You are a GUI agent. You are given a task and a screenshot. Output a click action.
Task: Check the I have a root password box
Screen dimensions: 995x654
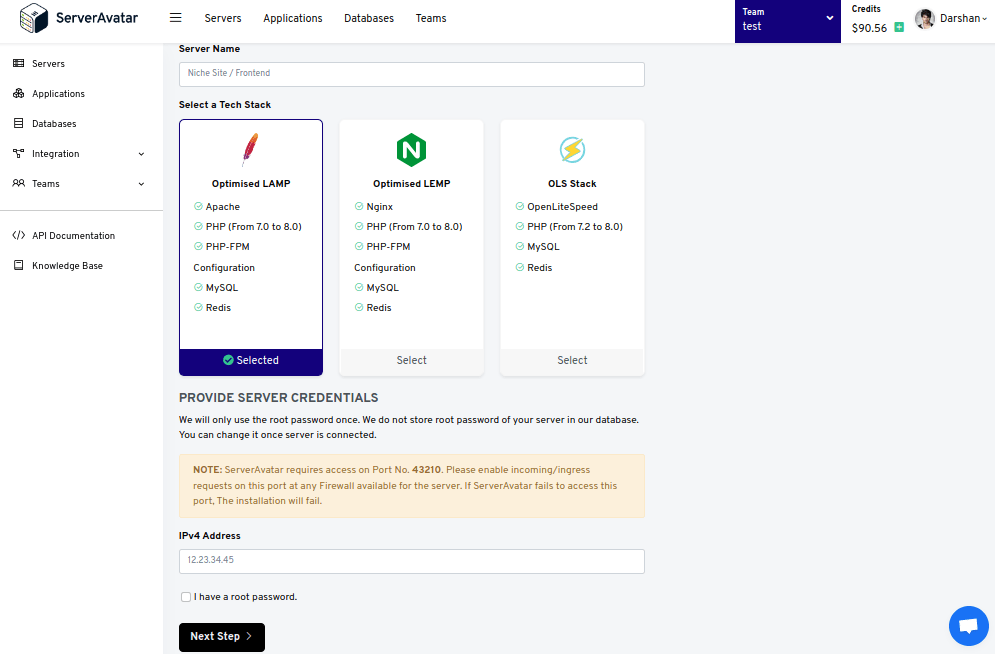tap(186, 597)
